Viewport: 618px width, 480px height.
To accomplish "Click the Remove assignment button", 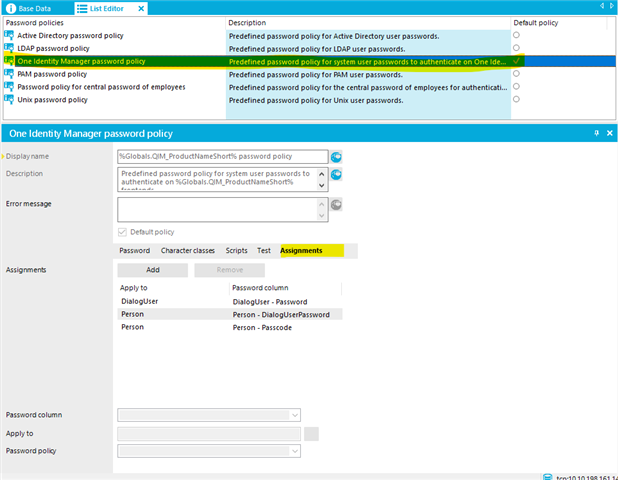I will pyautogui.click(x=229, y=270).
